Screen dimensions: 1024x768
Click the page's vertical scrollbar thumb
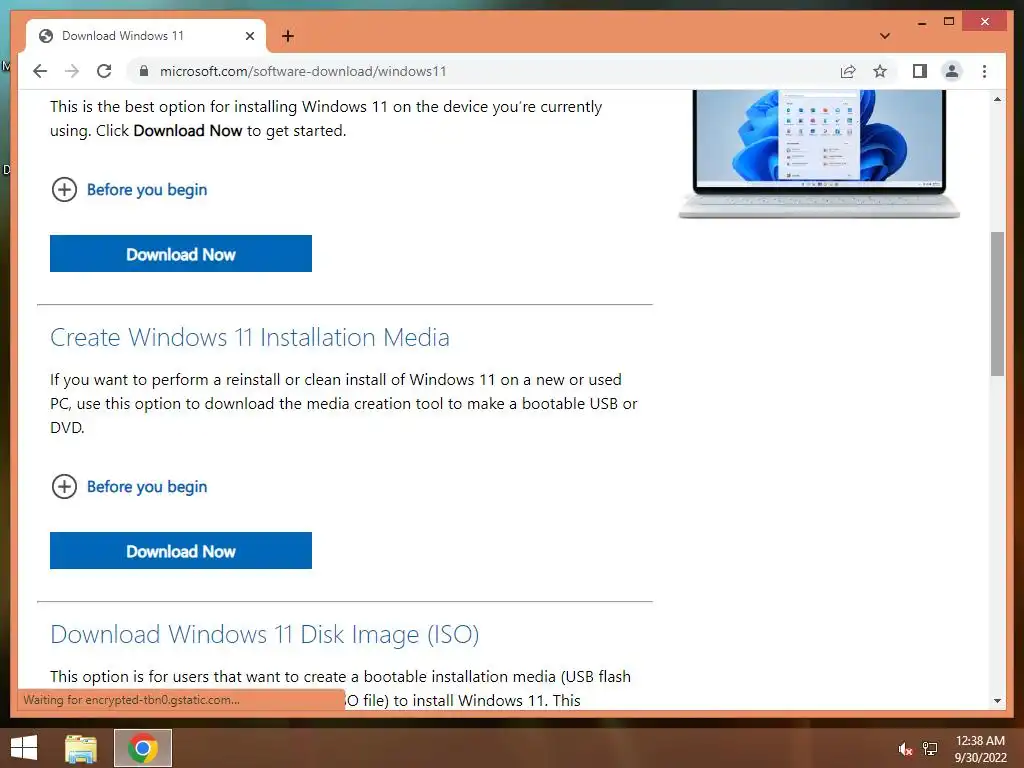point(997,304)
